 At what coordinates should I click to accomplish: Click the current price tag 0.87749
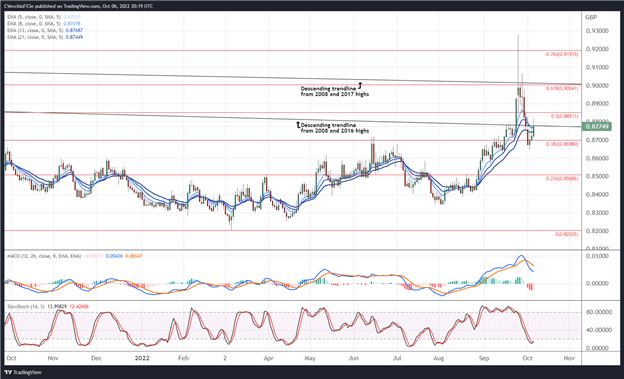click(596, 127)
